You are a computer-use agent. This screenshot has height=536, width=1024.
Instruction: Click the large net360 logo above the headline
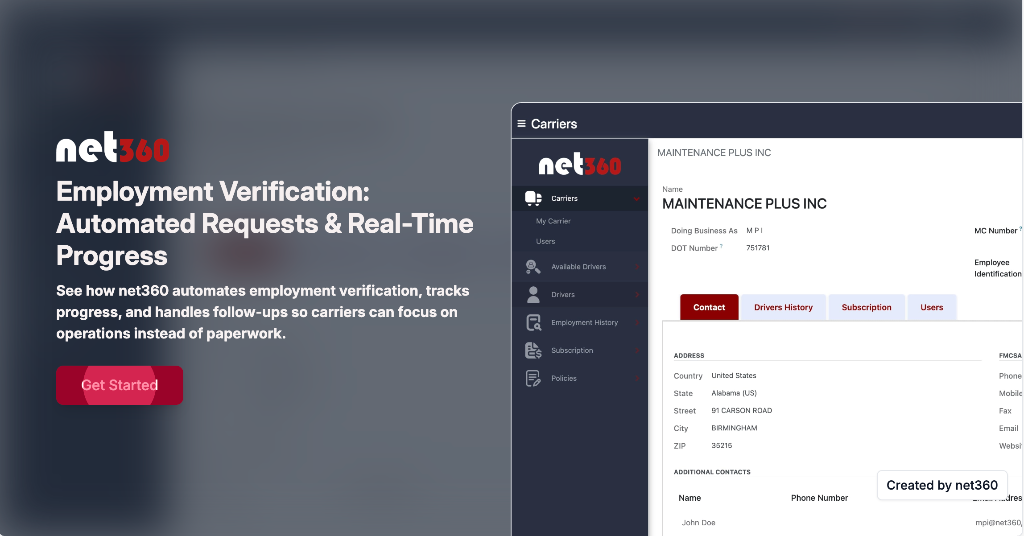point(112,147)
